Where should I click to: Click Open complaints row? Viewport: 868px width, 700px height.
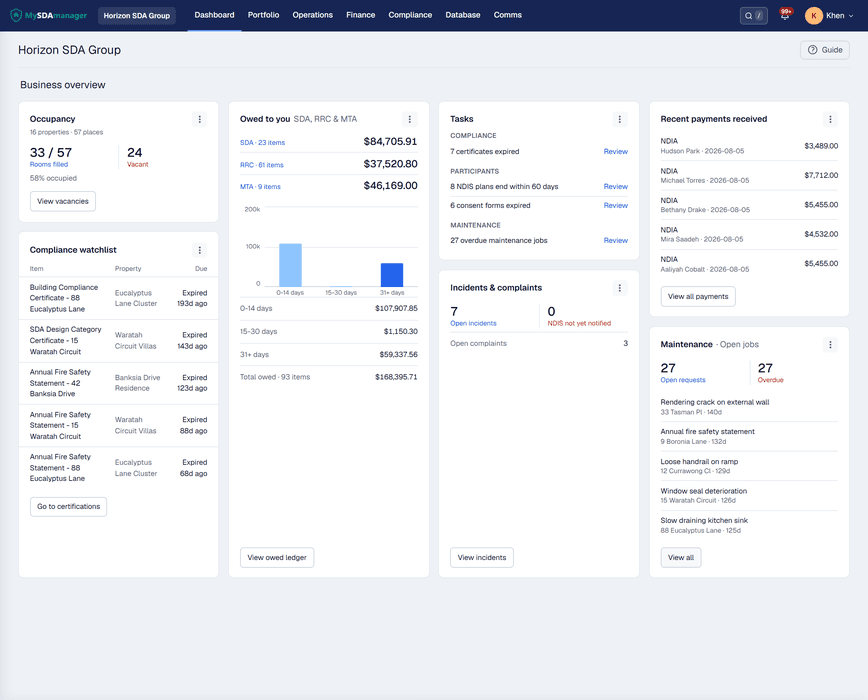pyautogui.click(x=539, y=344)
